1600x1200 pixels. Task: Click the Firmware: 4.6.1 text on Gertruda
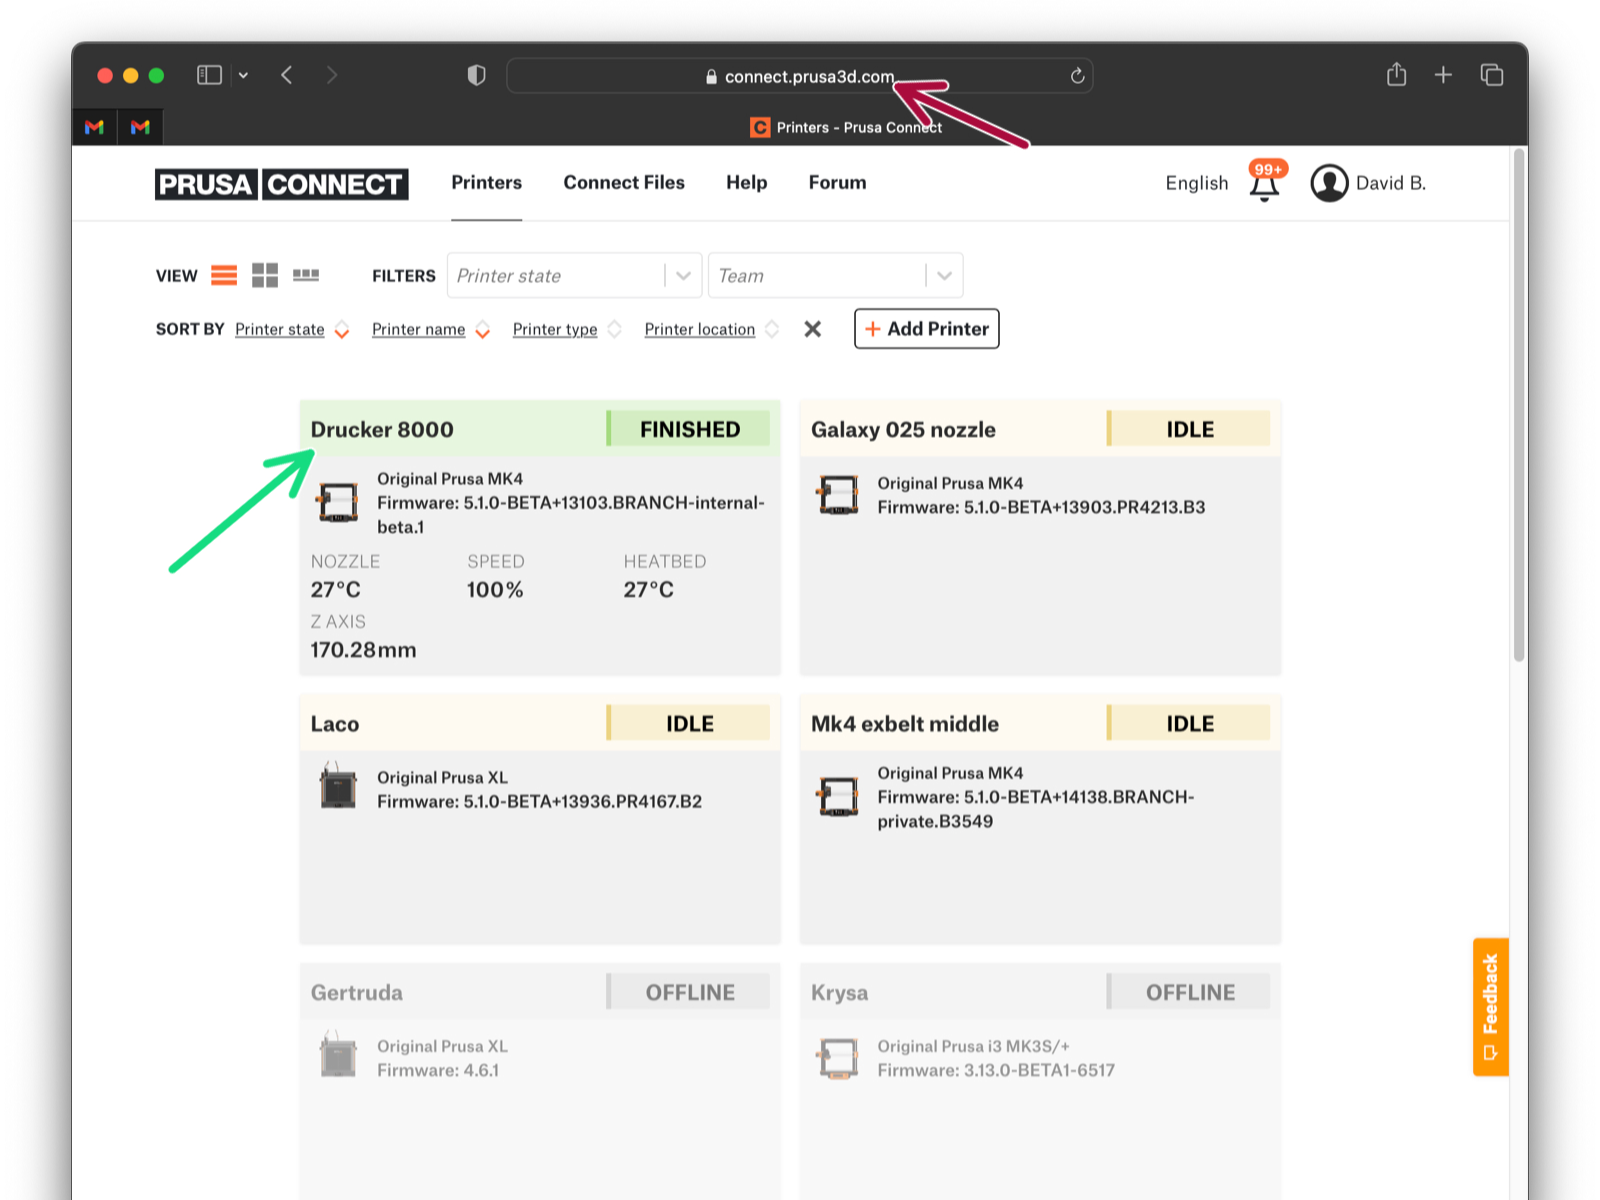pyautogui.click(x=438, y=1070)
